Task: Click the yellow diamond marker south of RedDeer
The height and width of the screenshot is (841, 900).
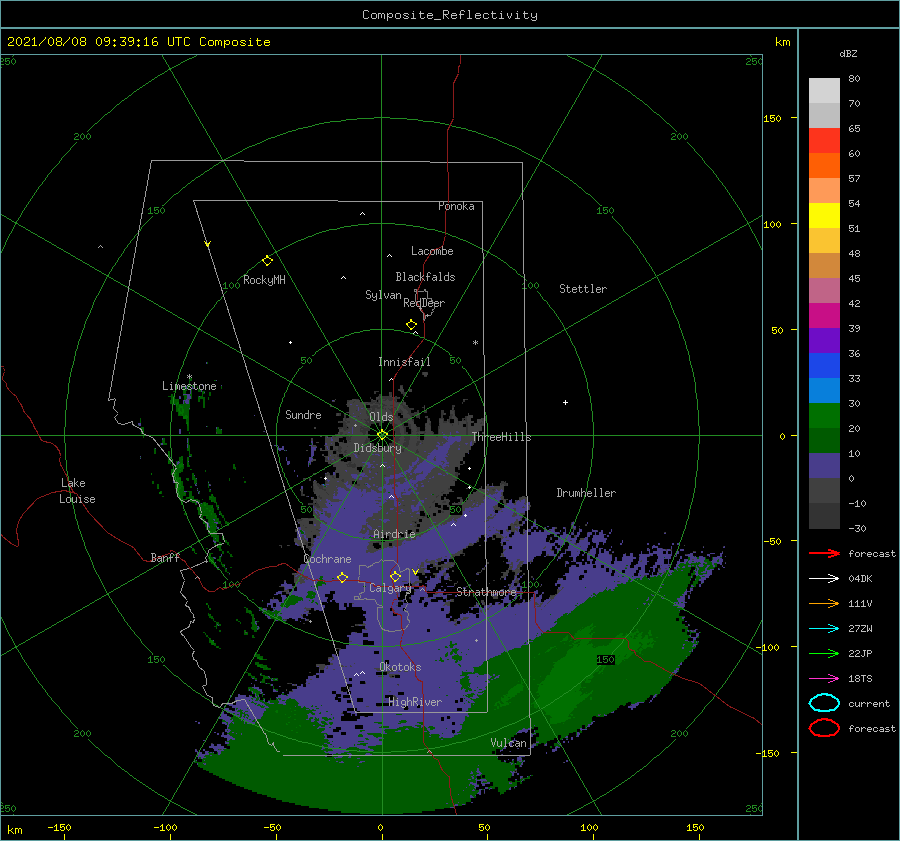Action: tap(412, 324)
